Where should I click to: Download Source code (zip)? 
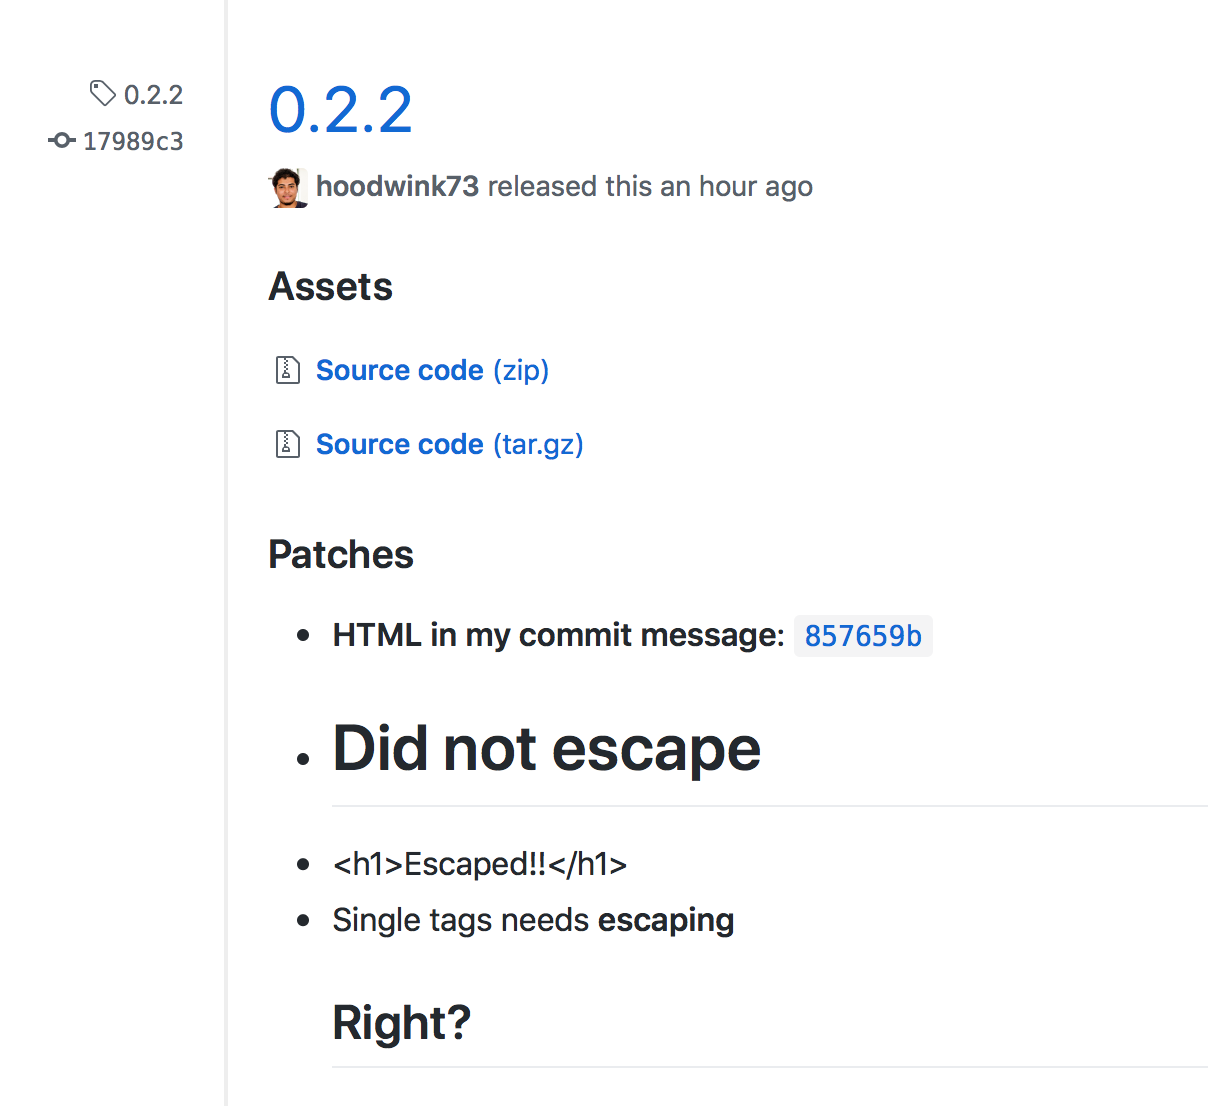coord(432,369)
